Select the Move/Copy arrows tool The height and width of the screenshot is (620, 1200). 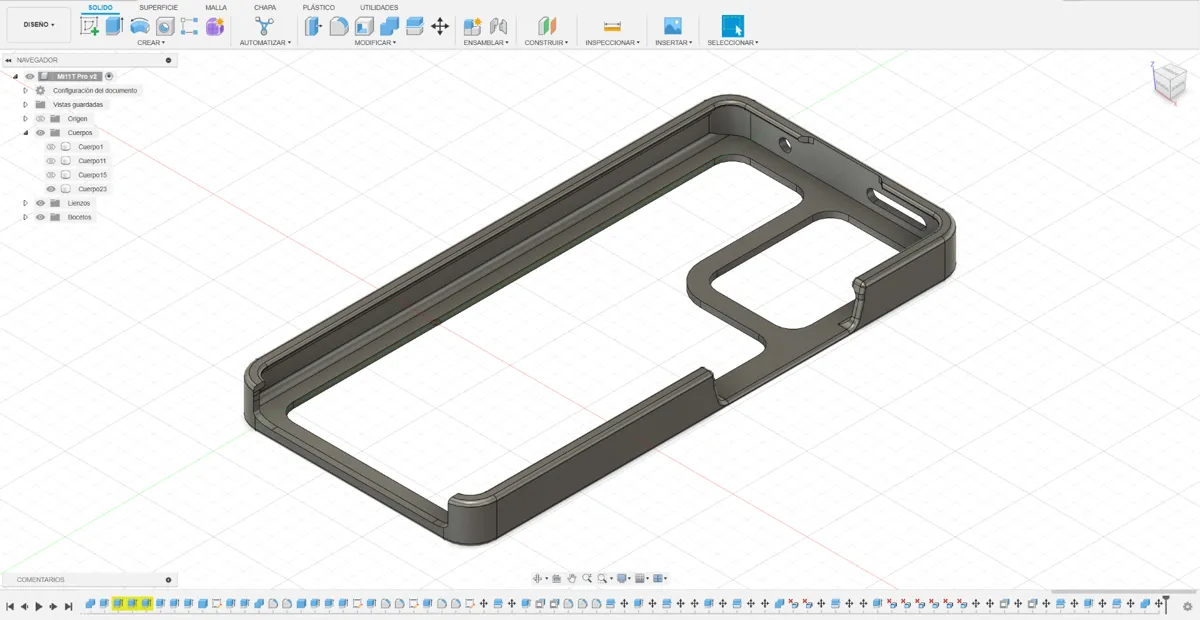[x=440, y=27]
